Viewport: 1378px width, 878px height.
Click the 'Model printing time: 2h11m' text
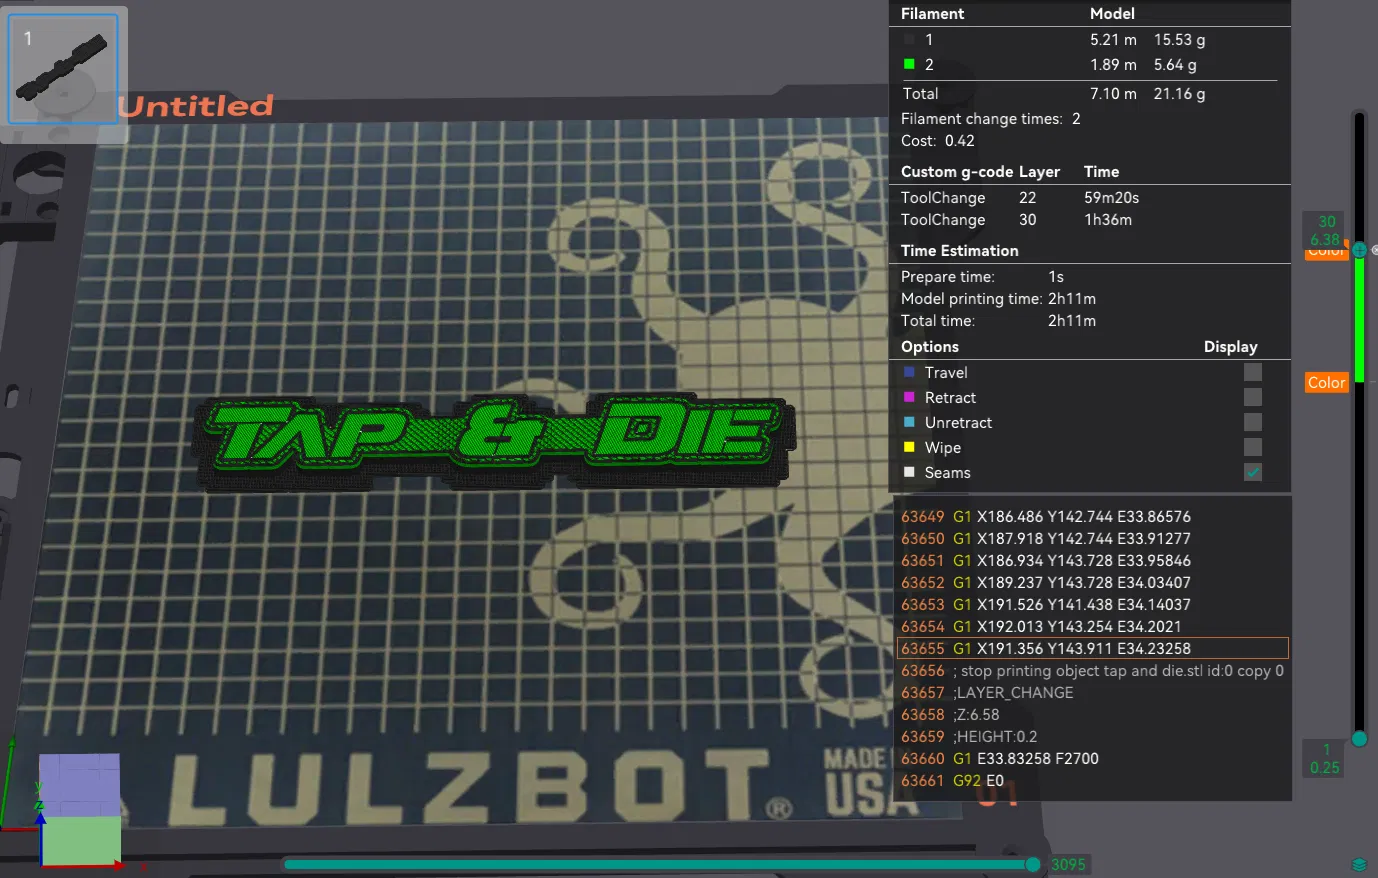pos(998,299)
